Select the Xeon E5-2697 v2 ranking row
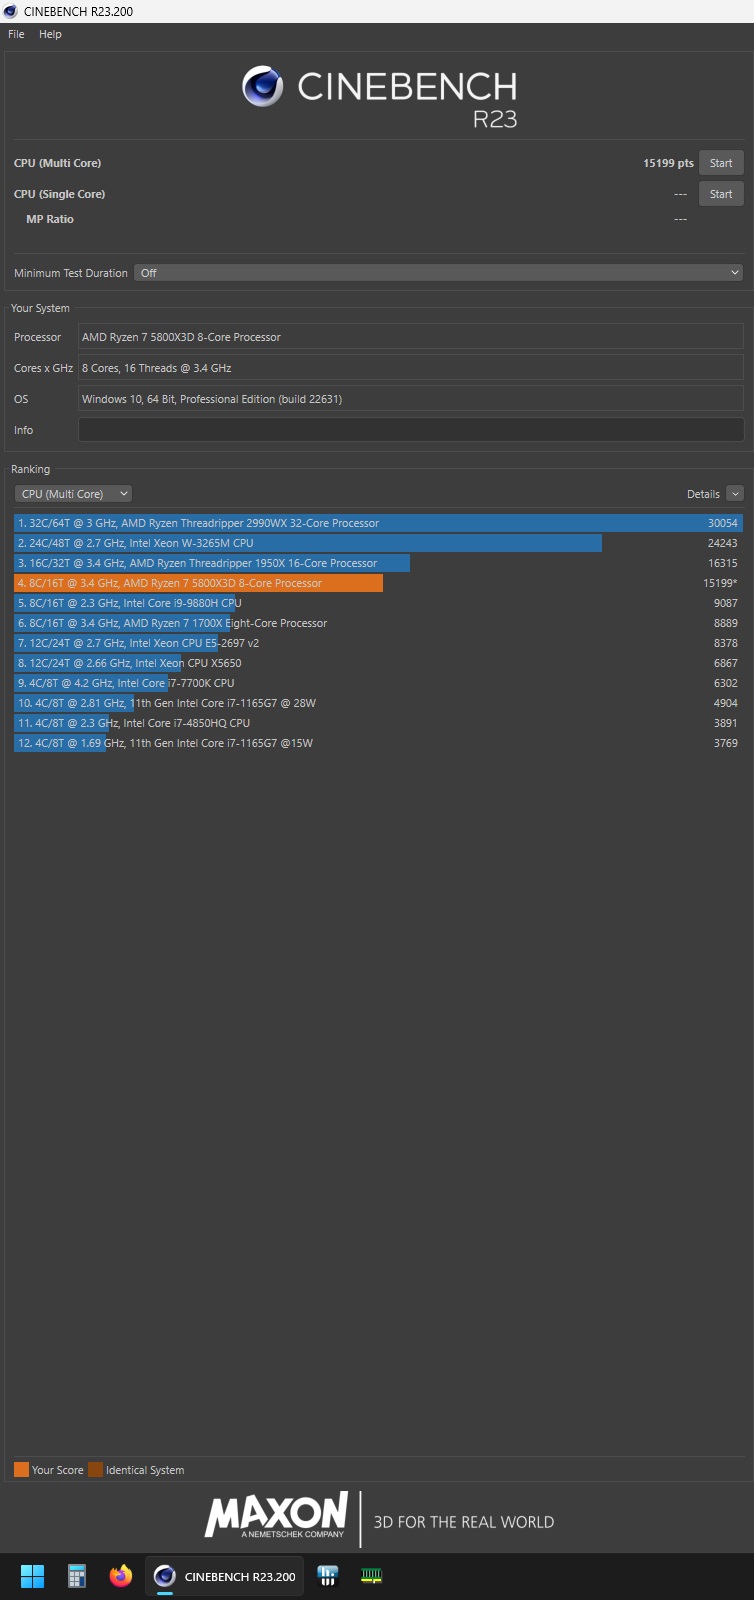 (x=378, y=643)
